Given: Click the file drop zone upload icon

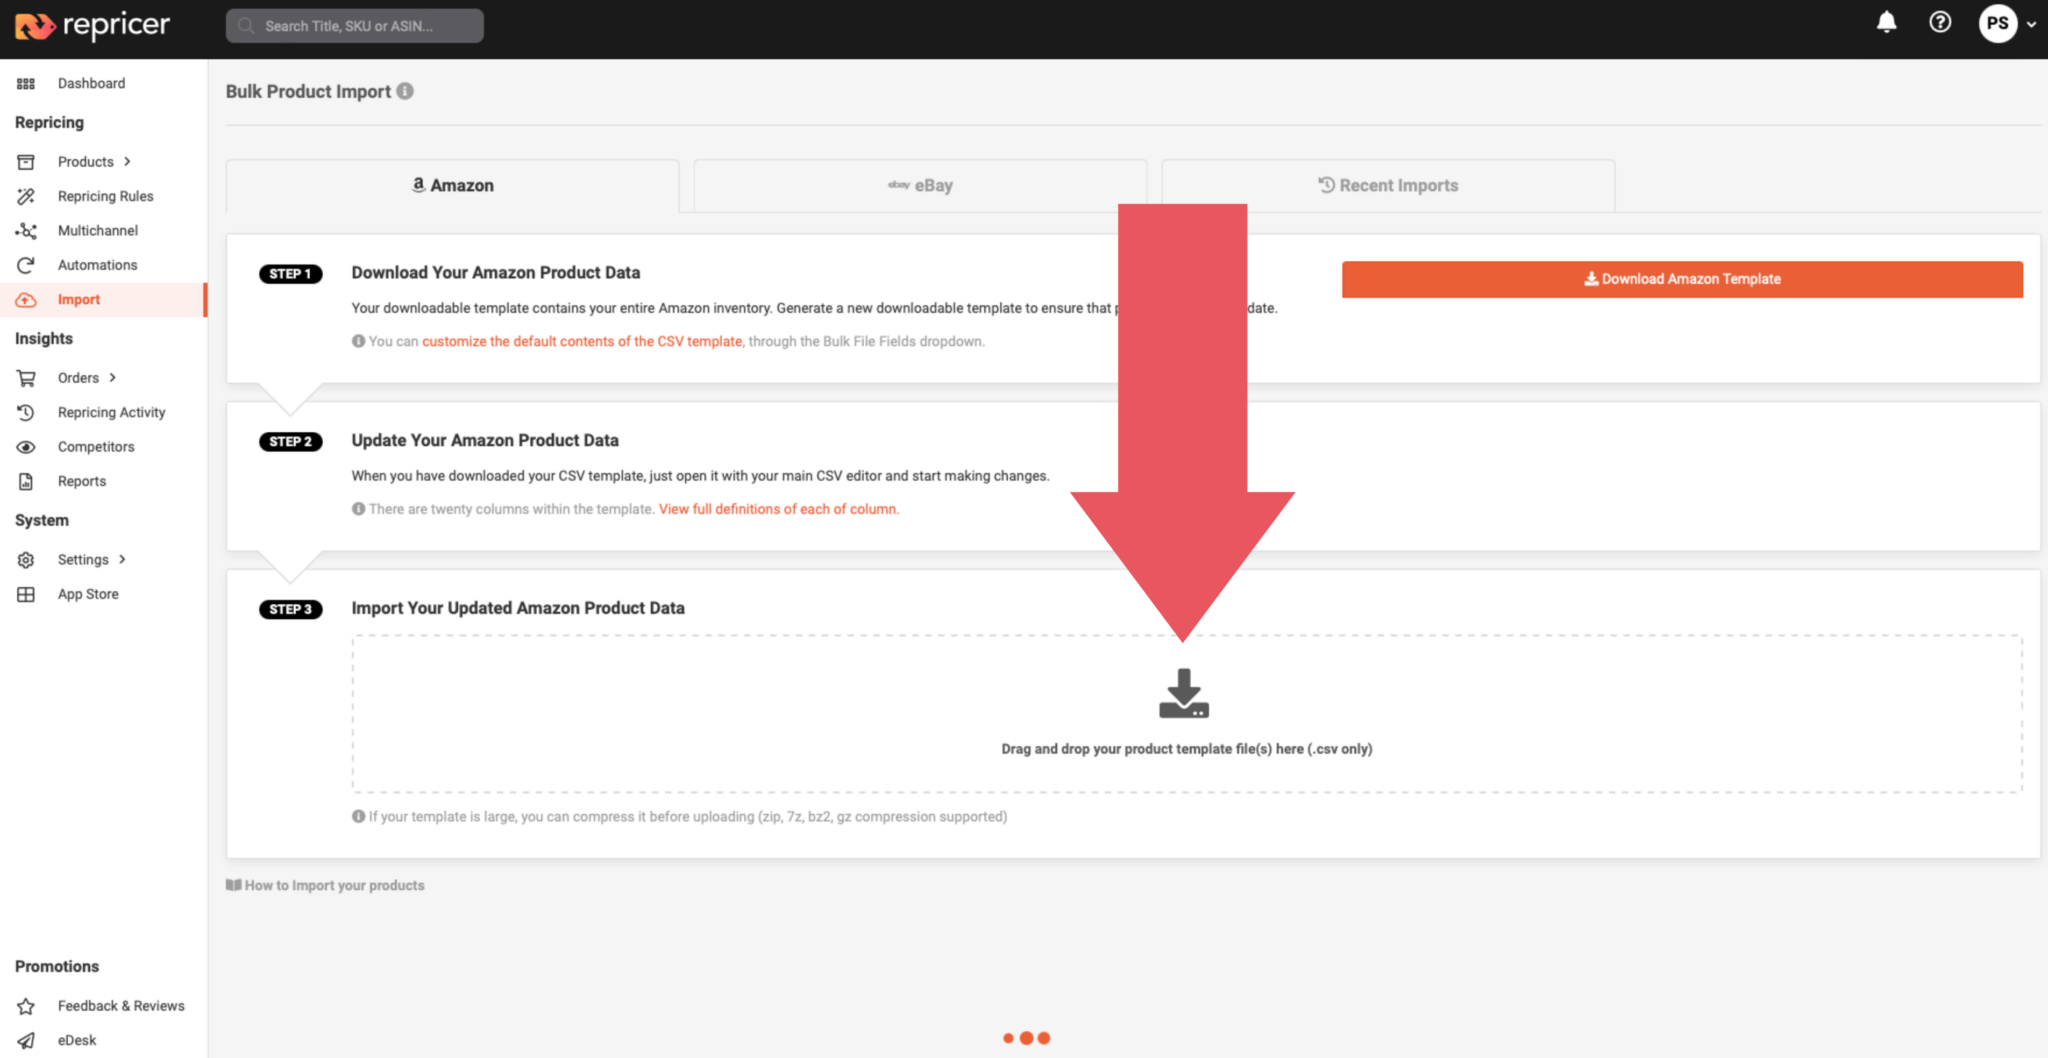Looking at the screenshot, I should pos(1184,694).
